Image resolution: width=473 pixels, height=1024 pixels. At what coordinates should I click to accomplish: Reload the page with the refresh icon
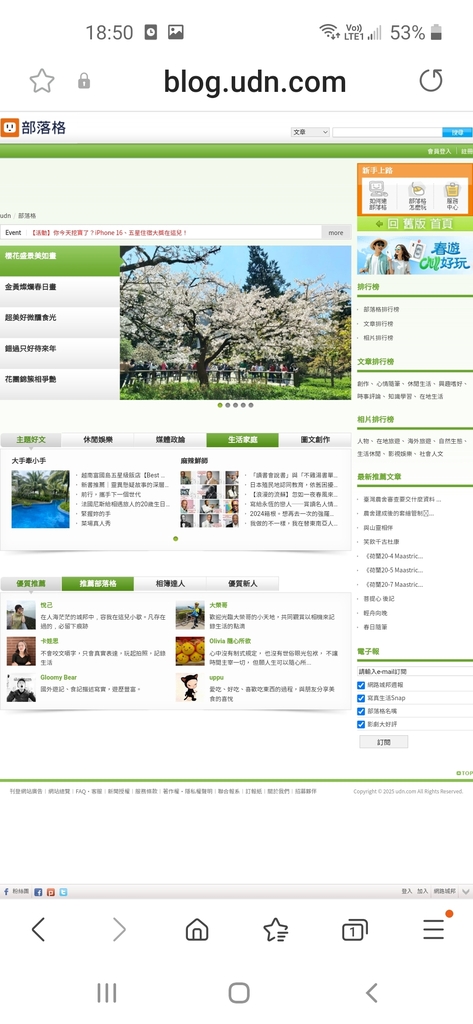pyautogui.click(x=431, y=81)
